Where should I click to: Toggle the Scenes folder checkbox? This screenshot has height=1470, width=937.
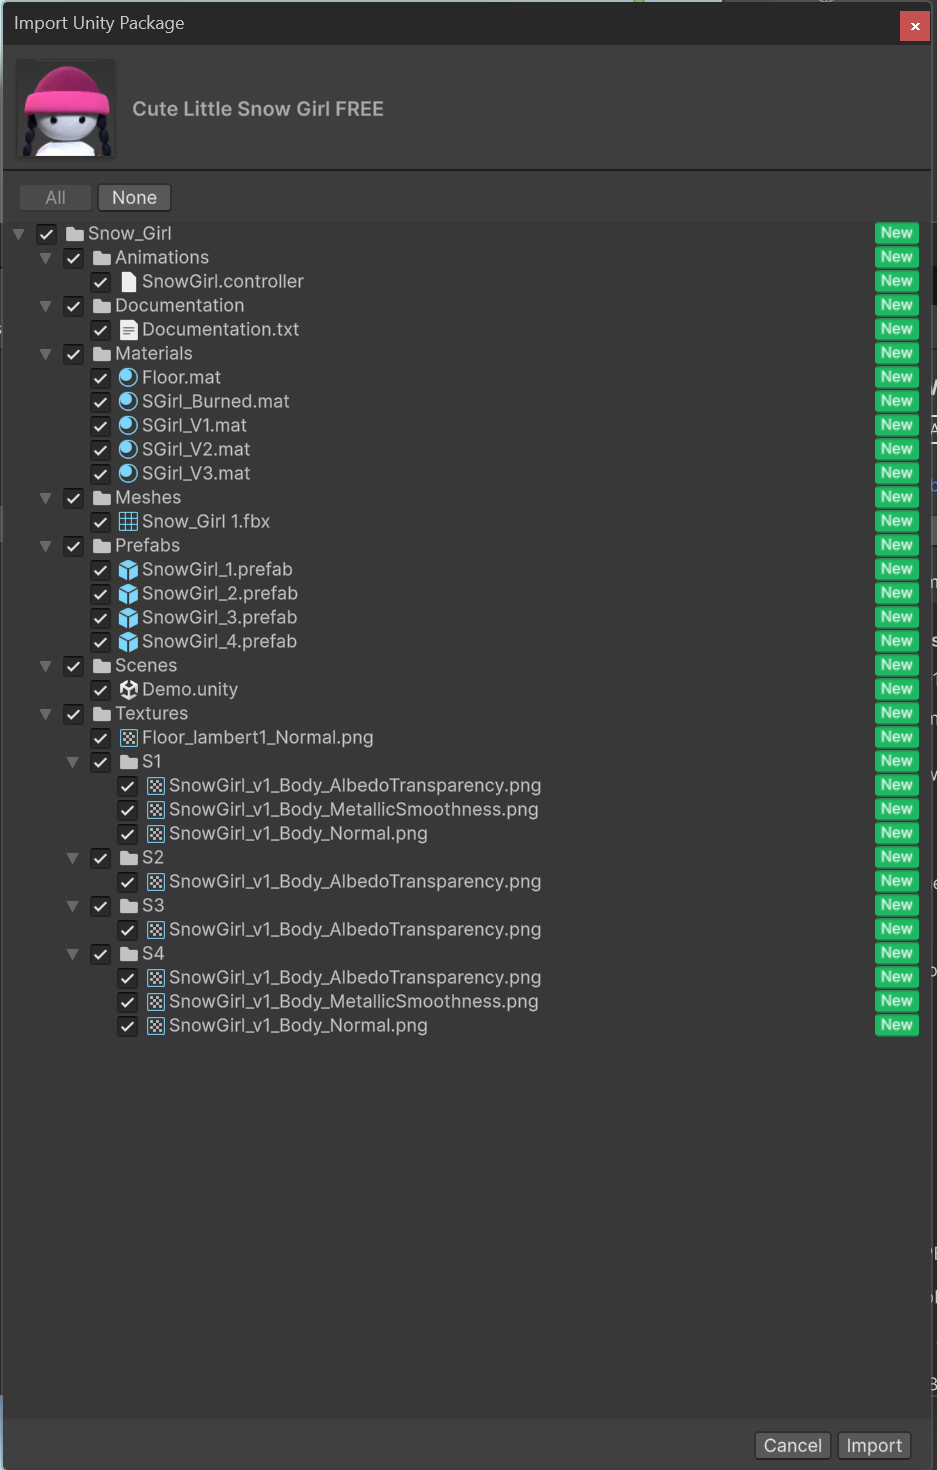click(74, 666)
